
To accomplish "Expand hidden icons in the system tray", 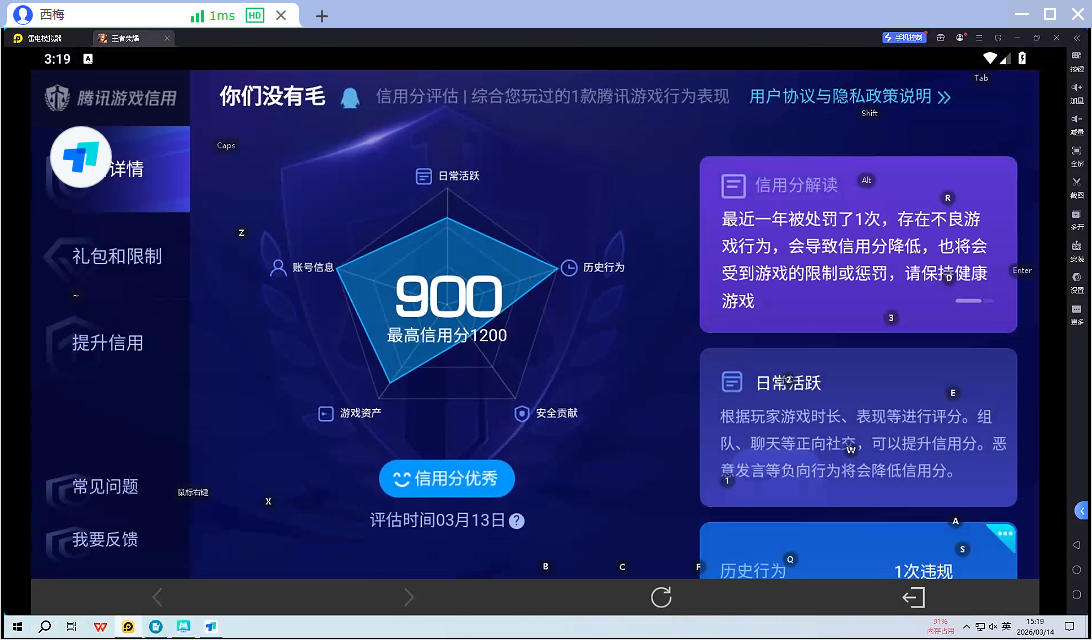I will (x=967, y=628).
